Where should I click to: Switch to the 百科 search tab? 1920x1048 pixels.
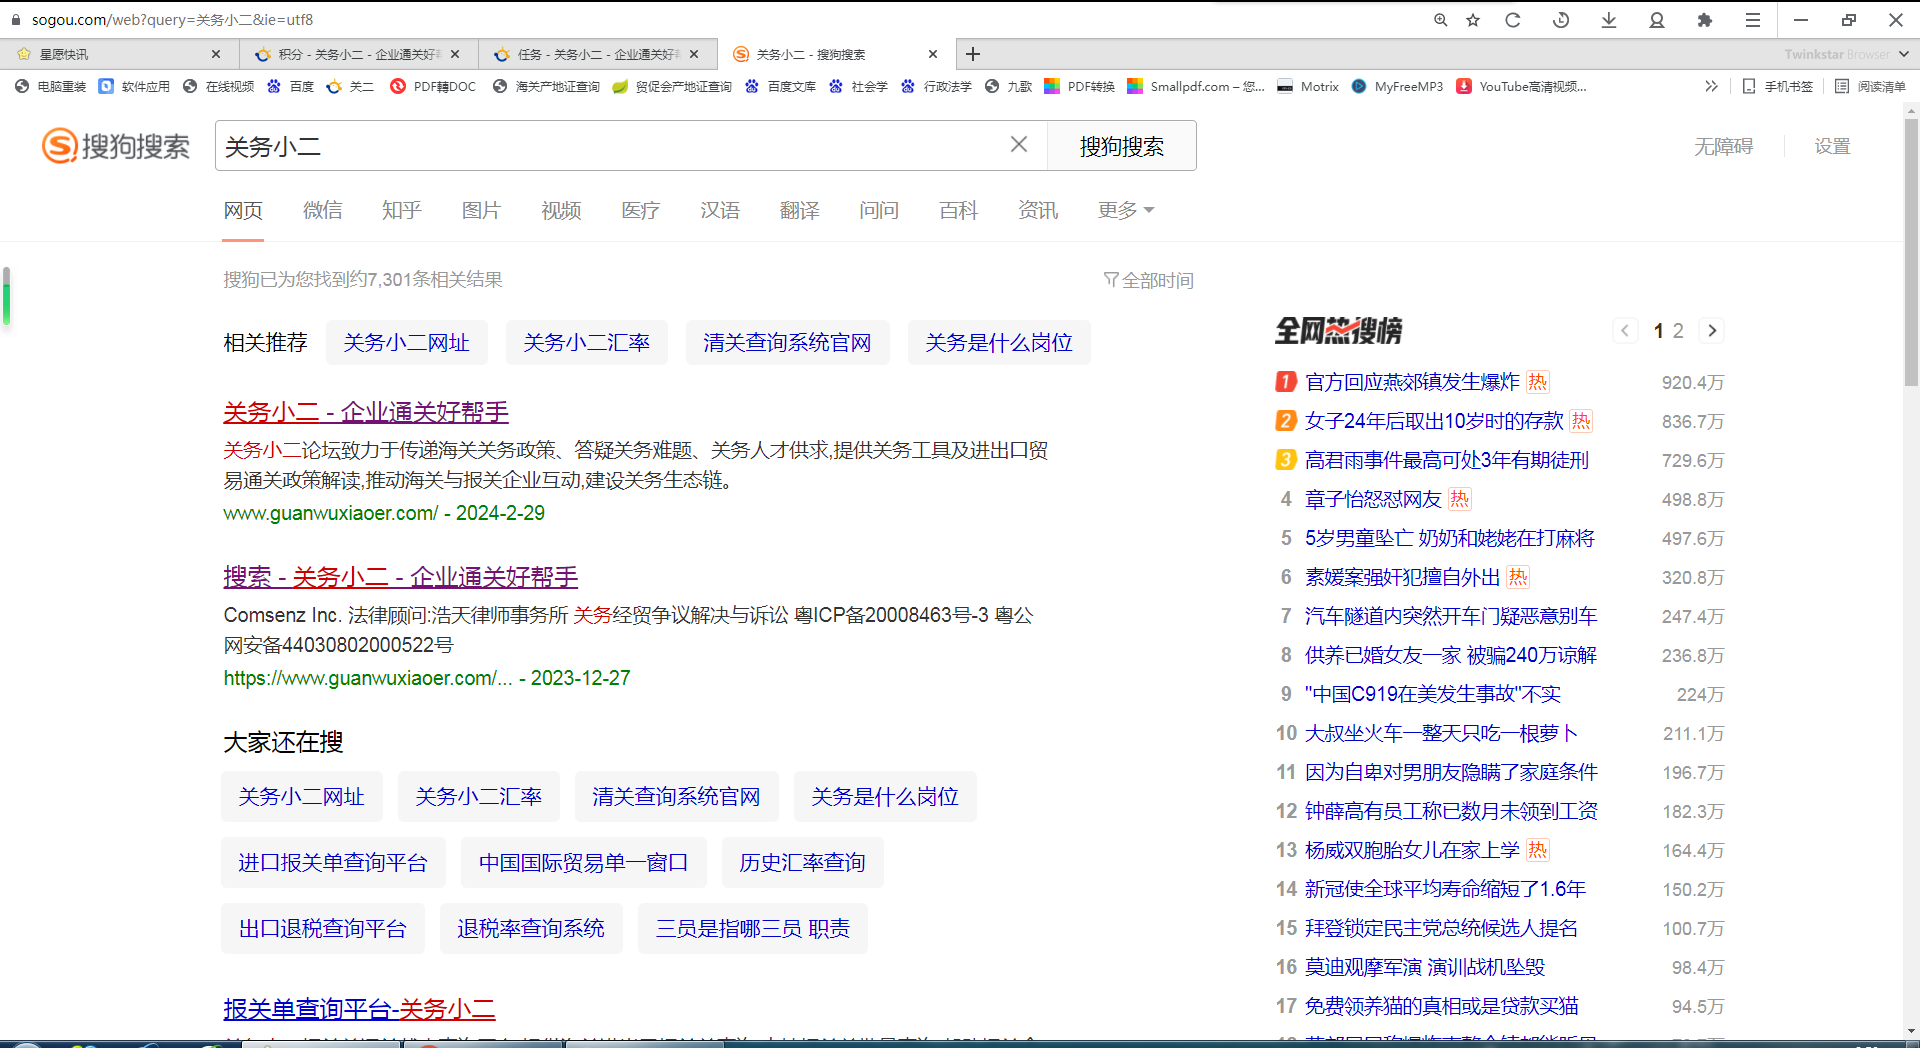click(958, 210)
